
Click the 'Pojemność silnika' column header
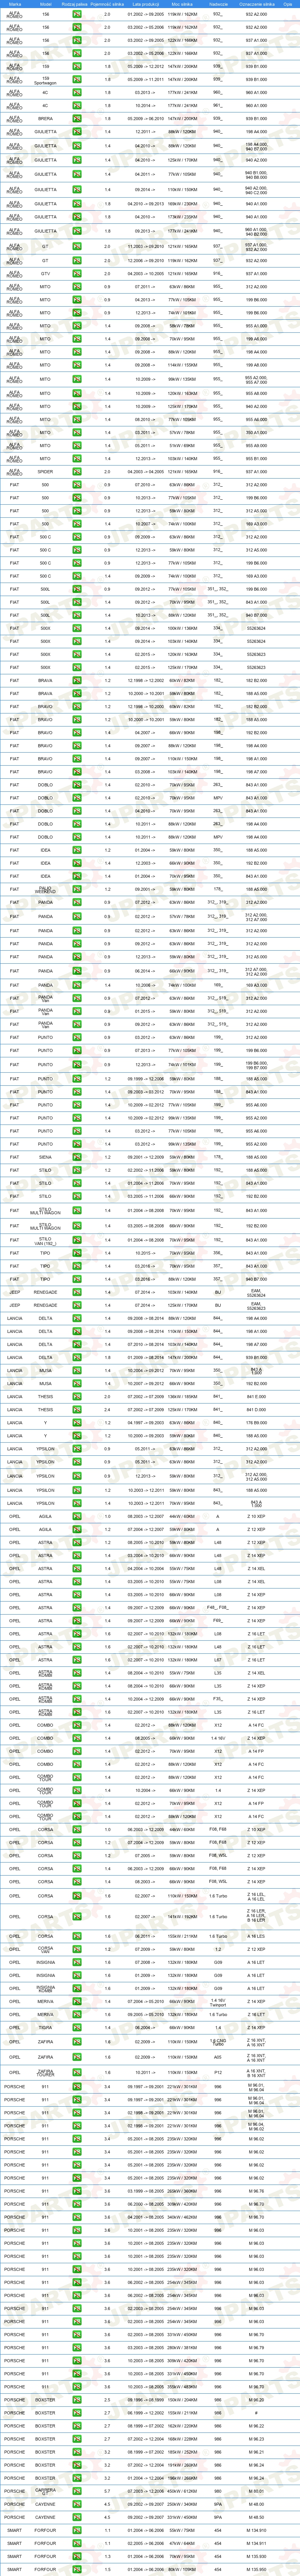(107, 4)
